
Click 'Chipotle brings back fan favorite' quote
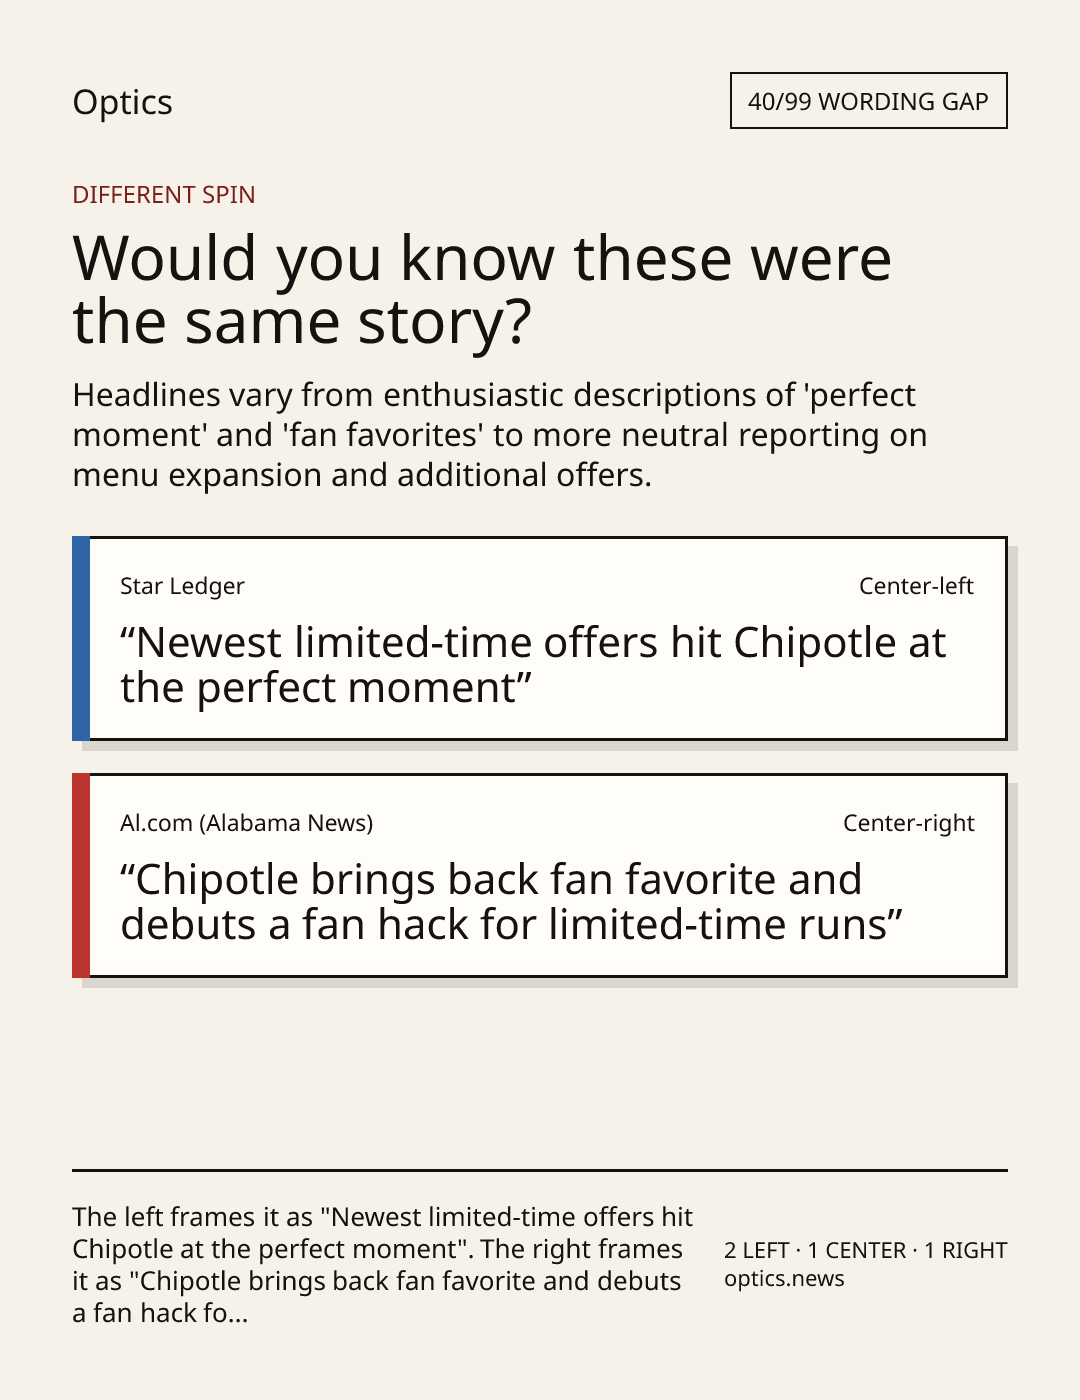coord(512,902)
